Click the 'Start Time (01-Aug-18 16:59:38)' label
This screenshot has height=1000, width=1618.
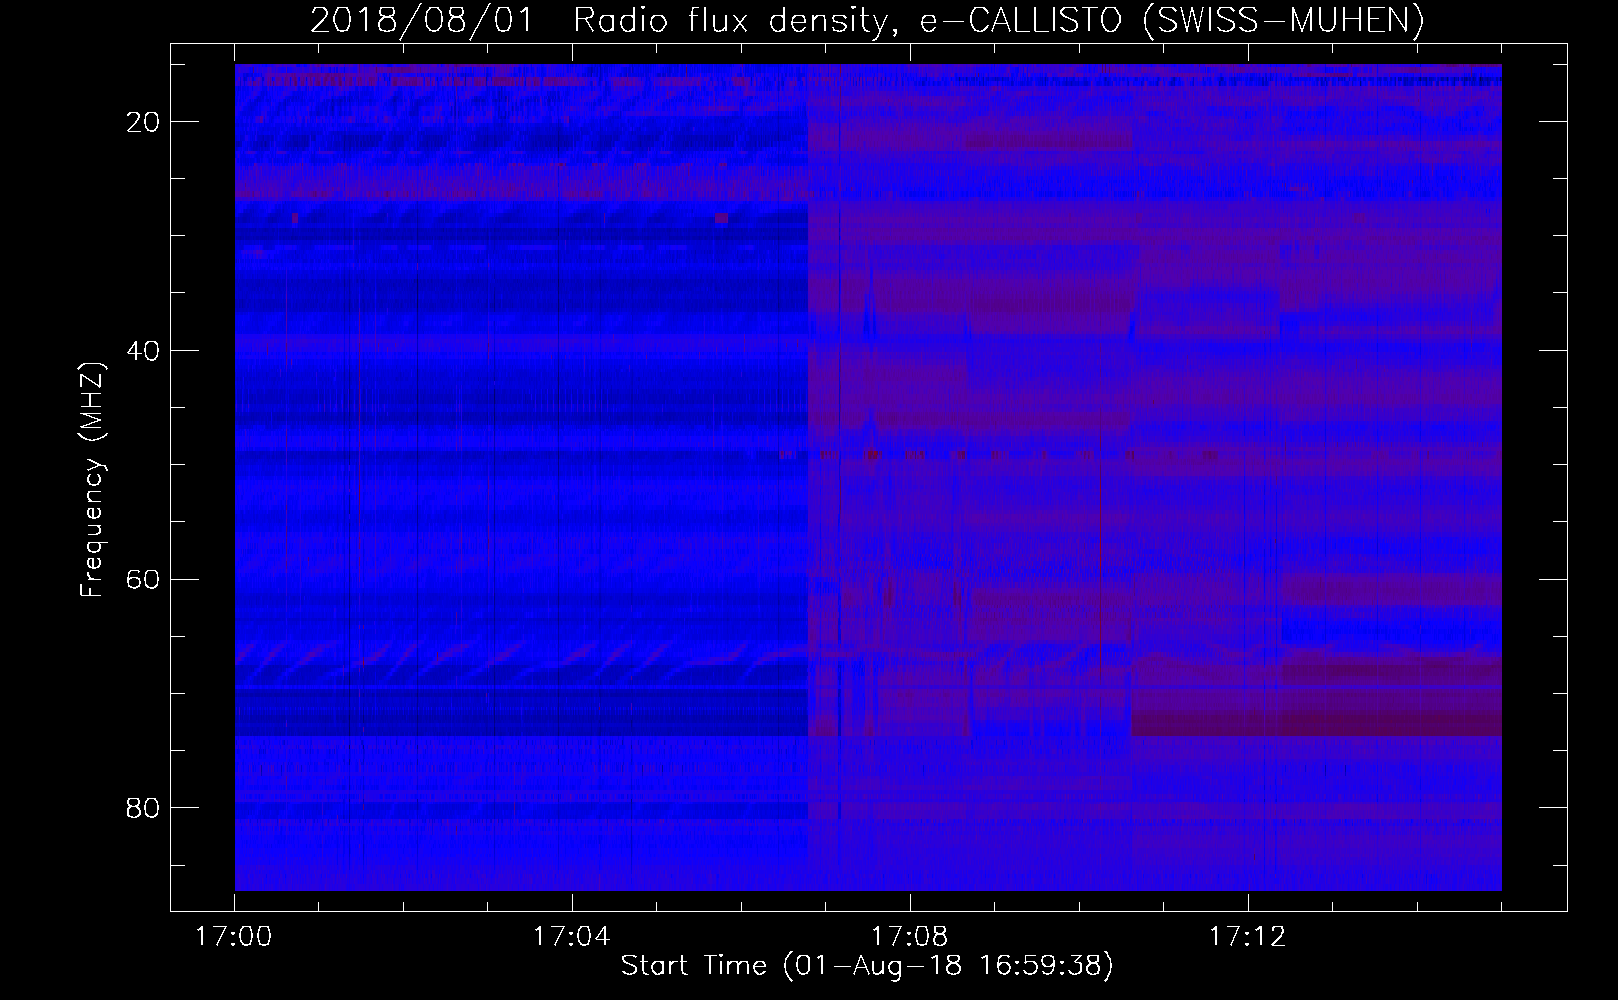(x=867, y=966)
